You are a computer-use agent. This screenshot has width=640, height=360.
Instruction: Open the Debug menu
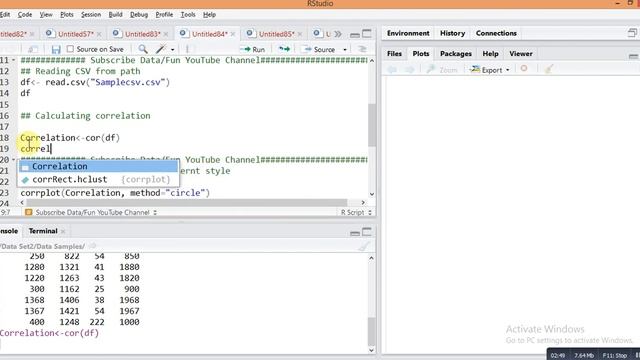coord(139,14)
